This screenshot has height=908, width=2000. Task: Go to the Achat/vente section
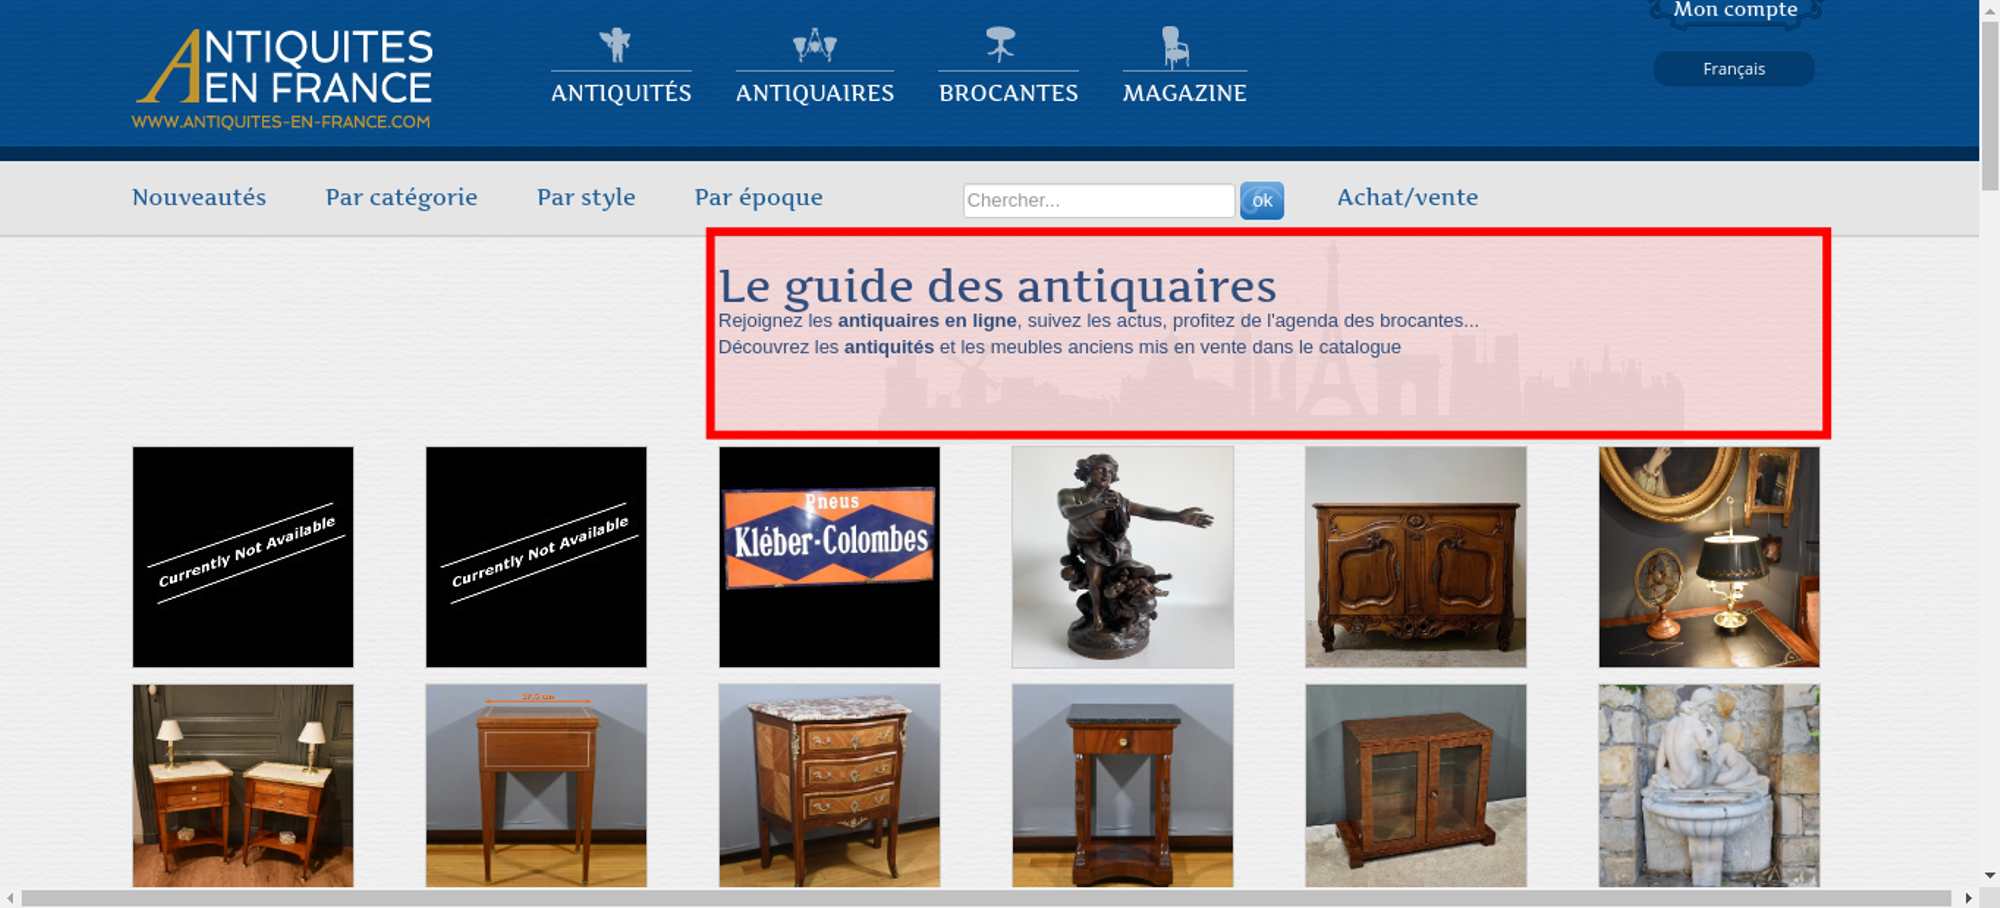coord(1407,197)
